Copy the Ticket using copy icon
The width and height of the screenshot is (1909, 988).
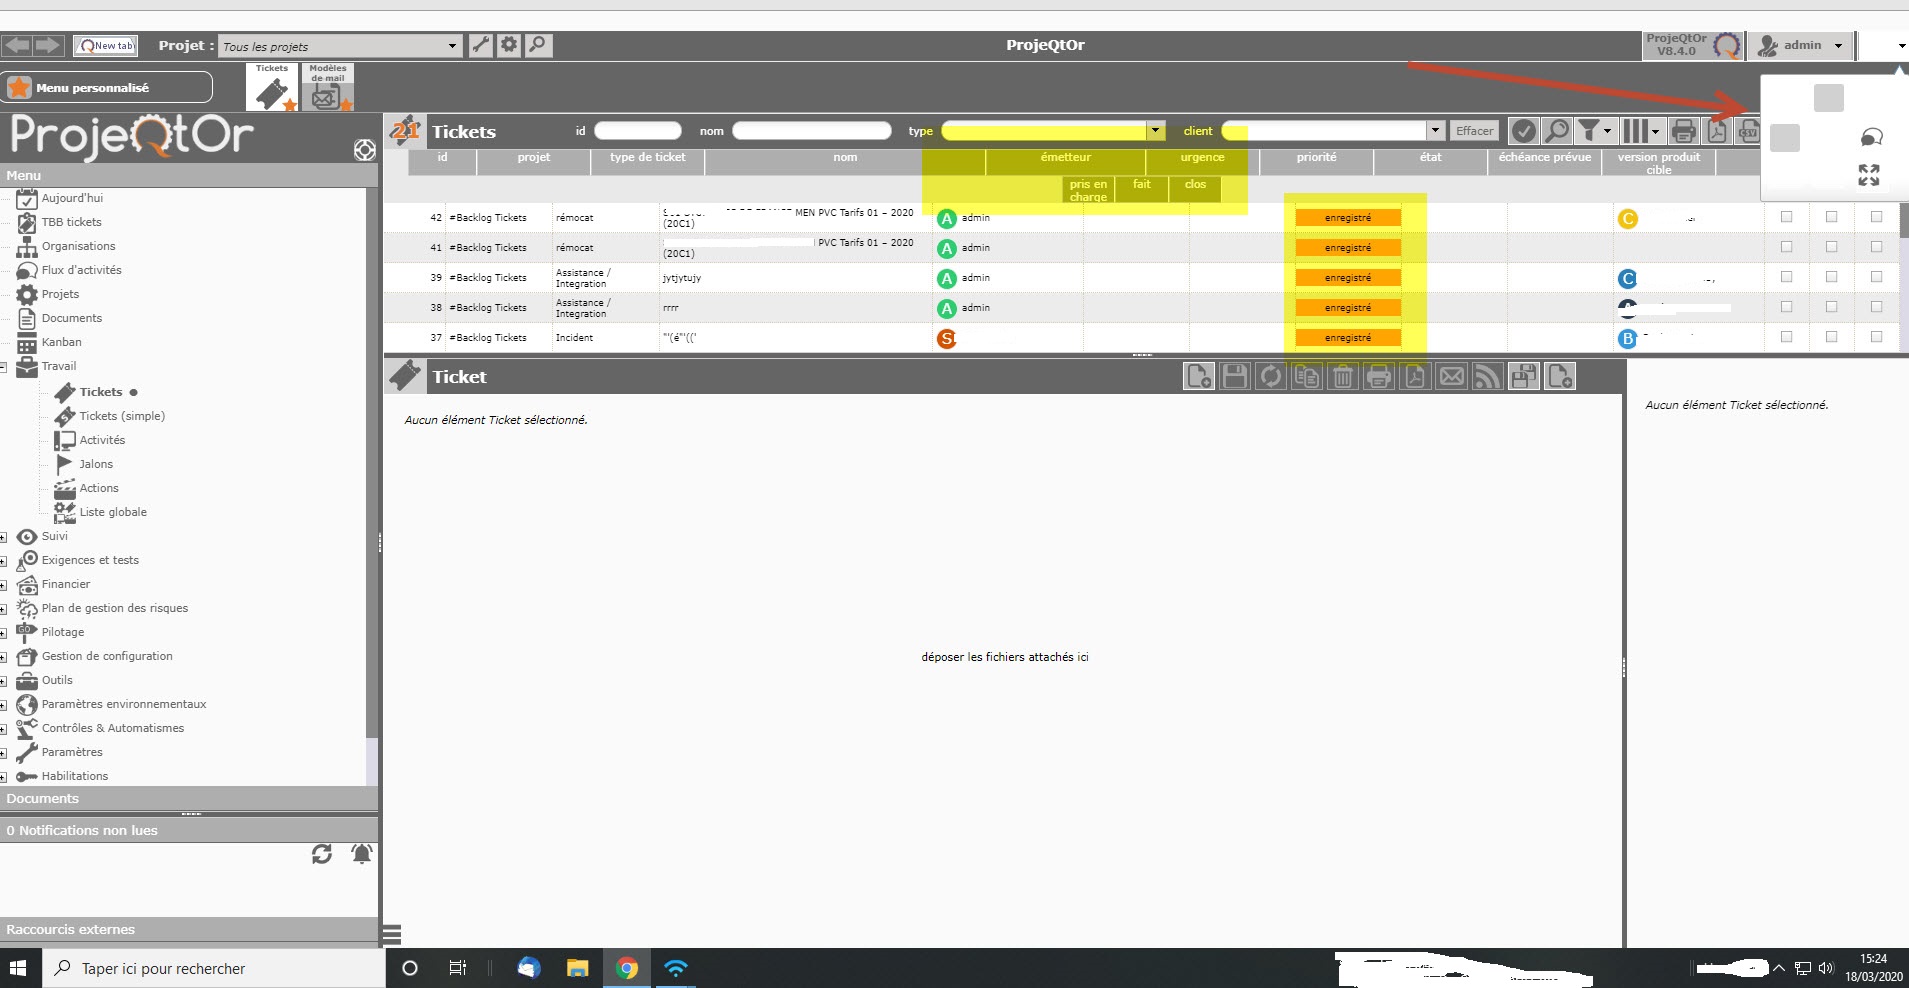click(1307, 377)
